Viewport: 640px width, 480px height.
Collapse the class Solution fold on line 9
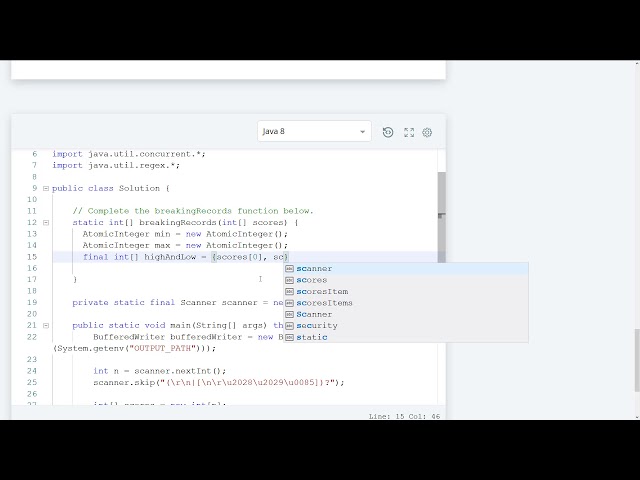(x=46, y=188)
